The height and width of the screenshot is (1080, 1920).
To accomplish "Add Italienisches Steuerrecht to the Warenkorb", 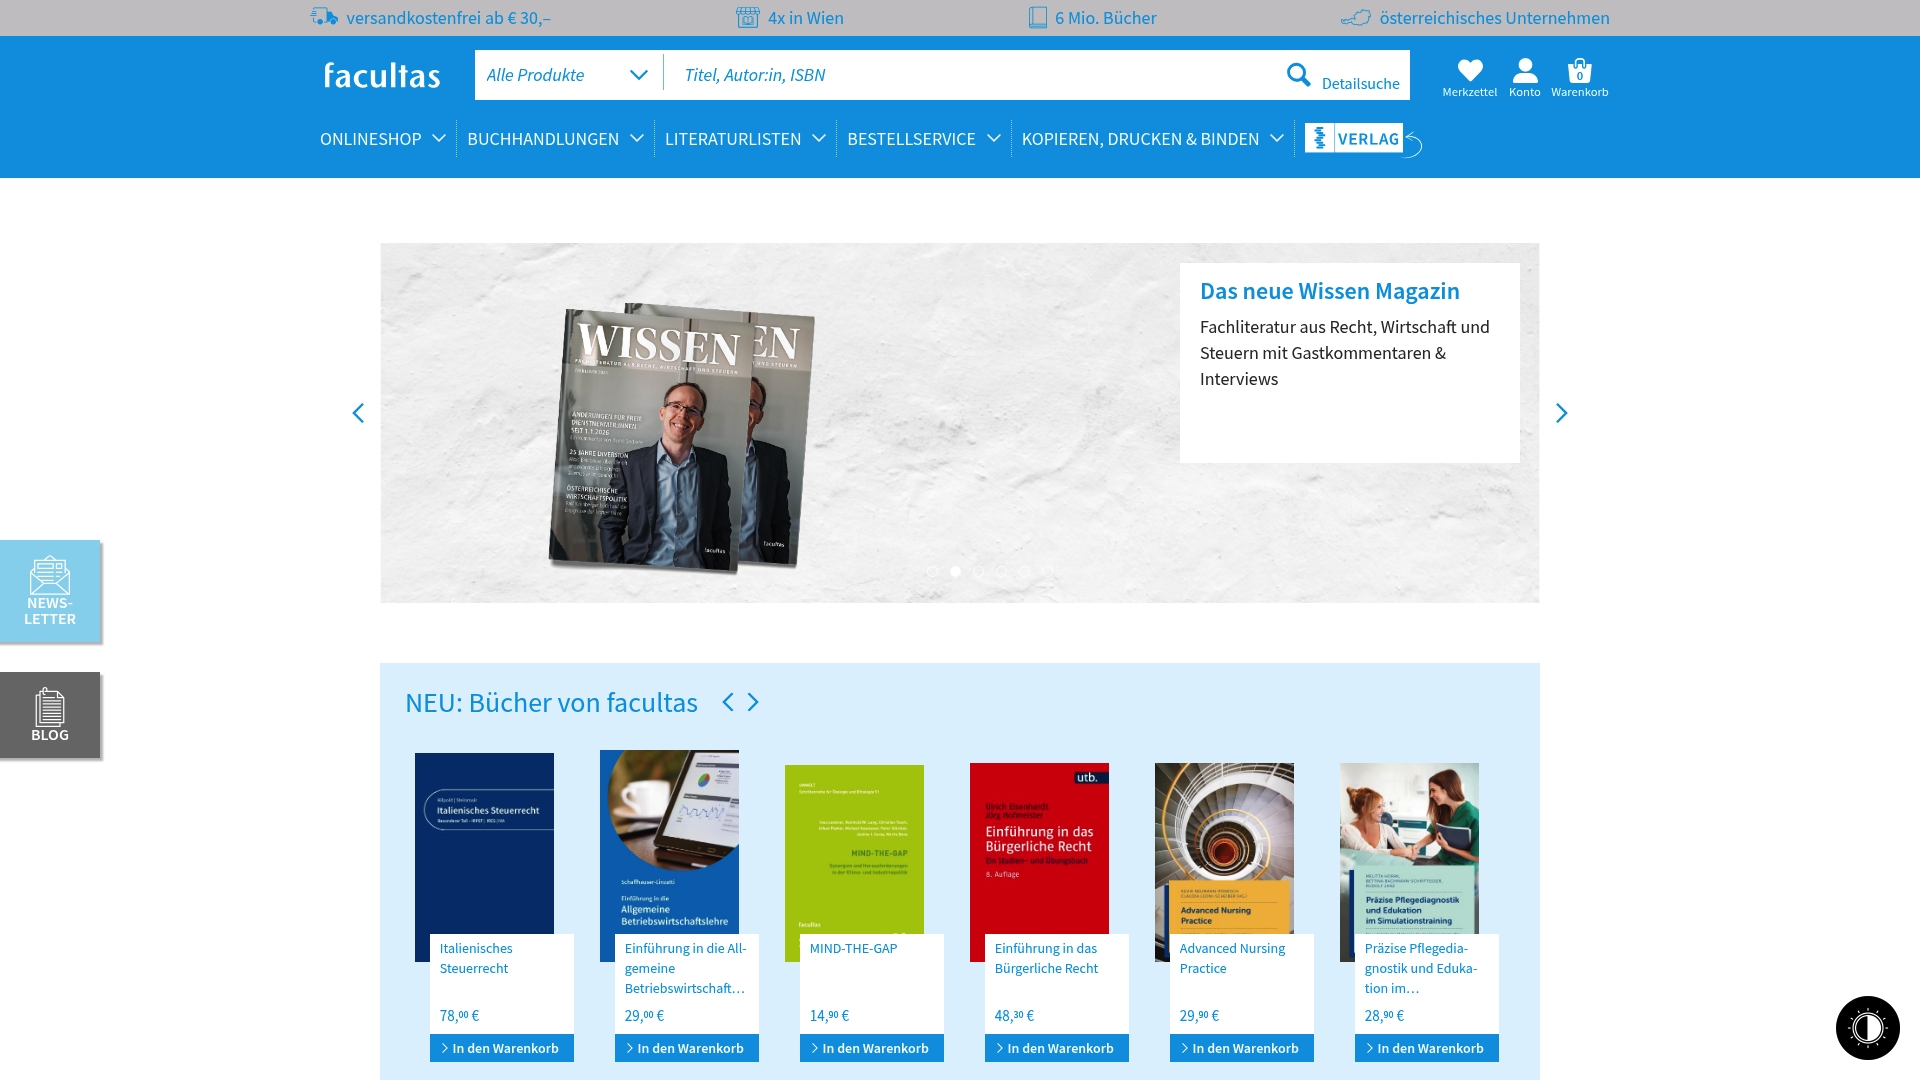I will point(502,1048).
